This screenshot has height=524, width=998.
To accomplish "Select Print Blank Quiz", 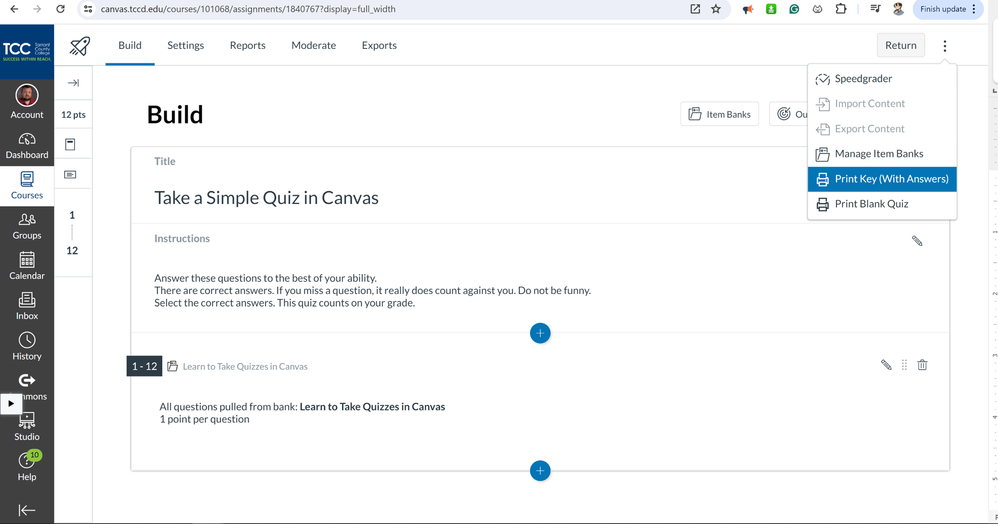I will pyautogui.click(x=882, y=204).
